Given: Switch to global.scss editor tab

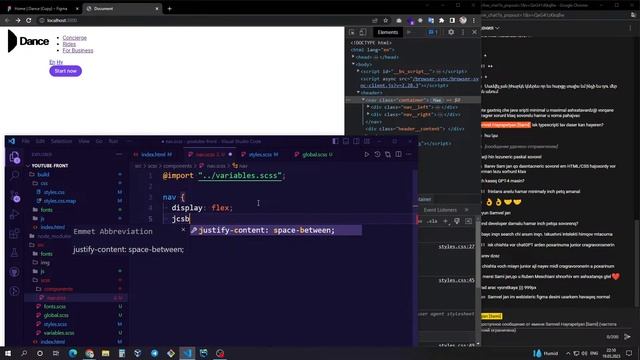Looking at the screenshot, I should (x=314, y=154).
